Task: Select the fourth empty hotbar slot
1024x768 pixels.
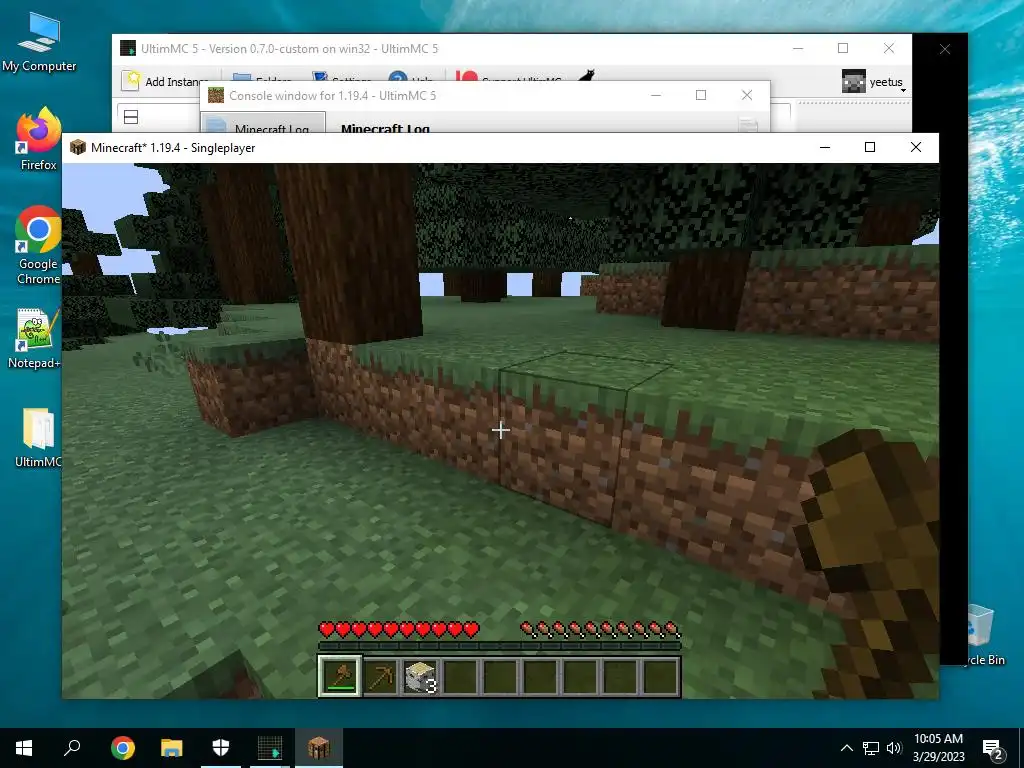Action: [580, 677]
